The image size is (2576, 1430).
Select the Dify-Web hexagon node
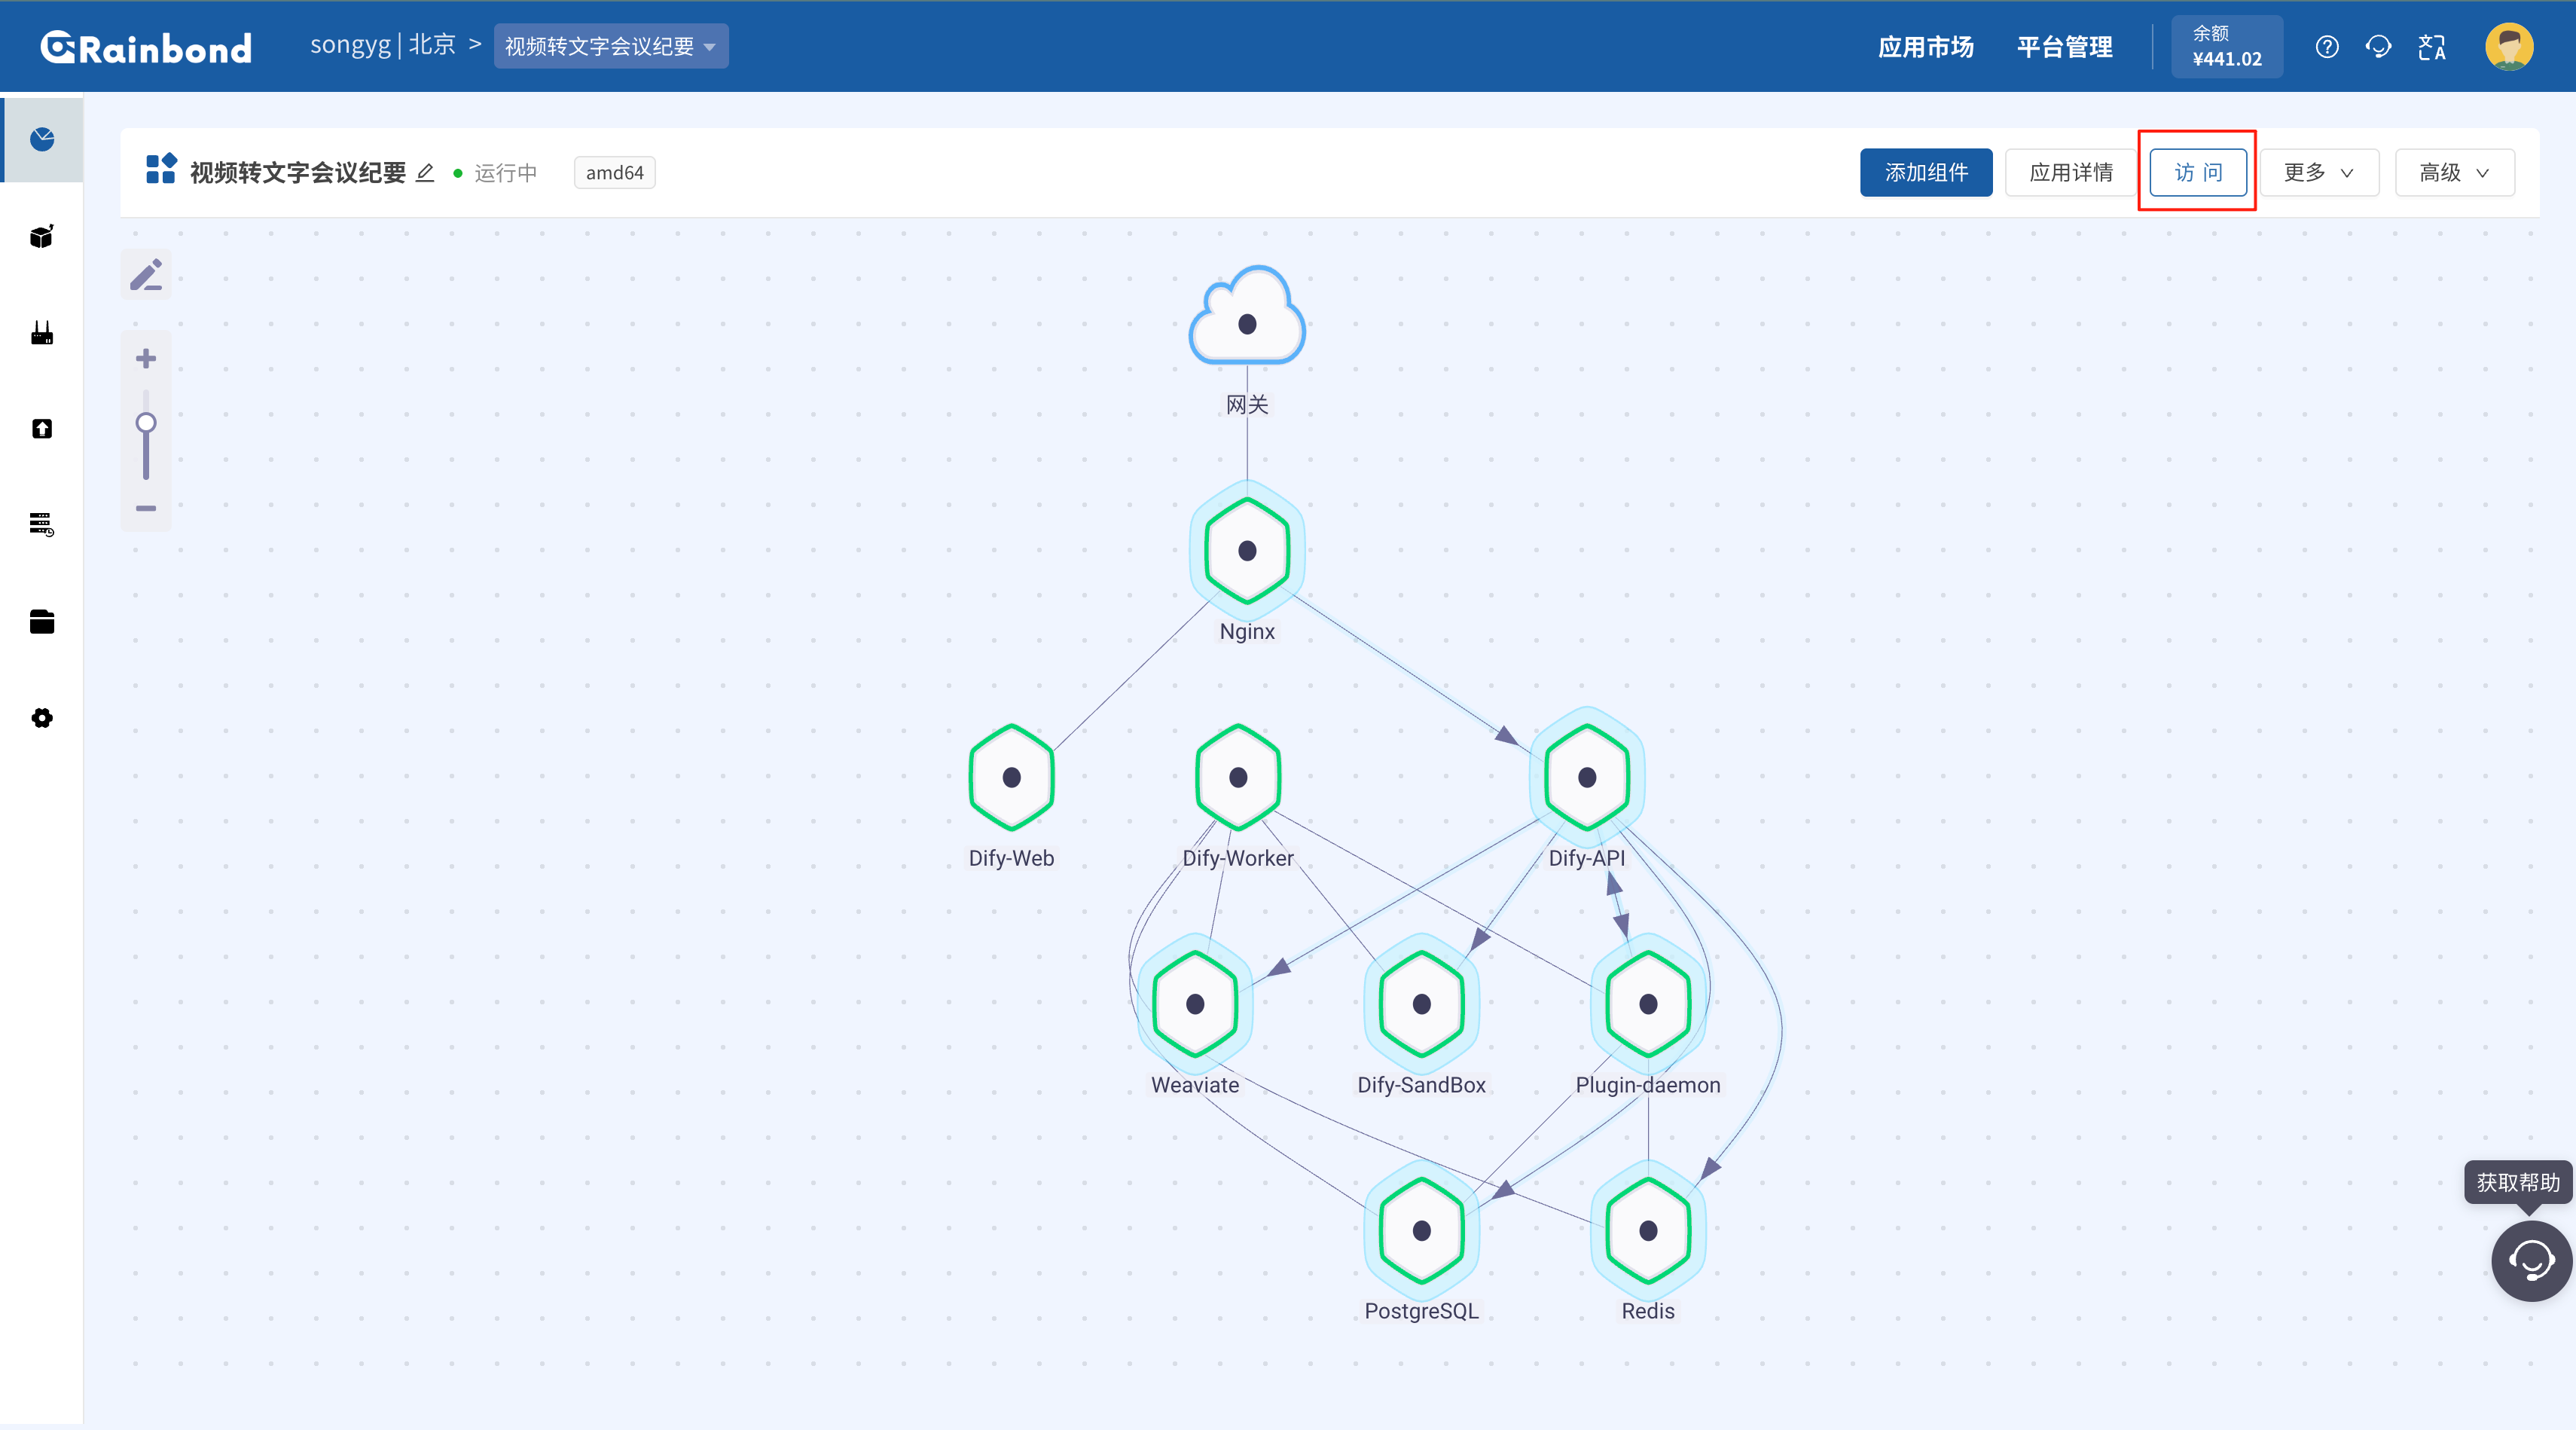click(1011, 777)
